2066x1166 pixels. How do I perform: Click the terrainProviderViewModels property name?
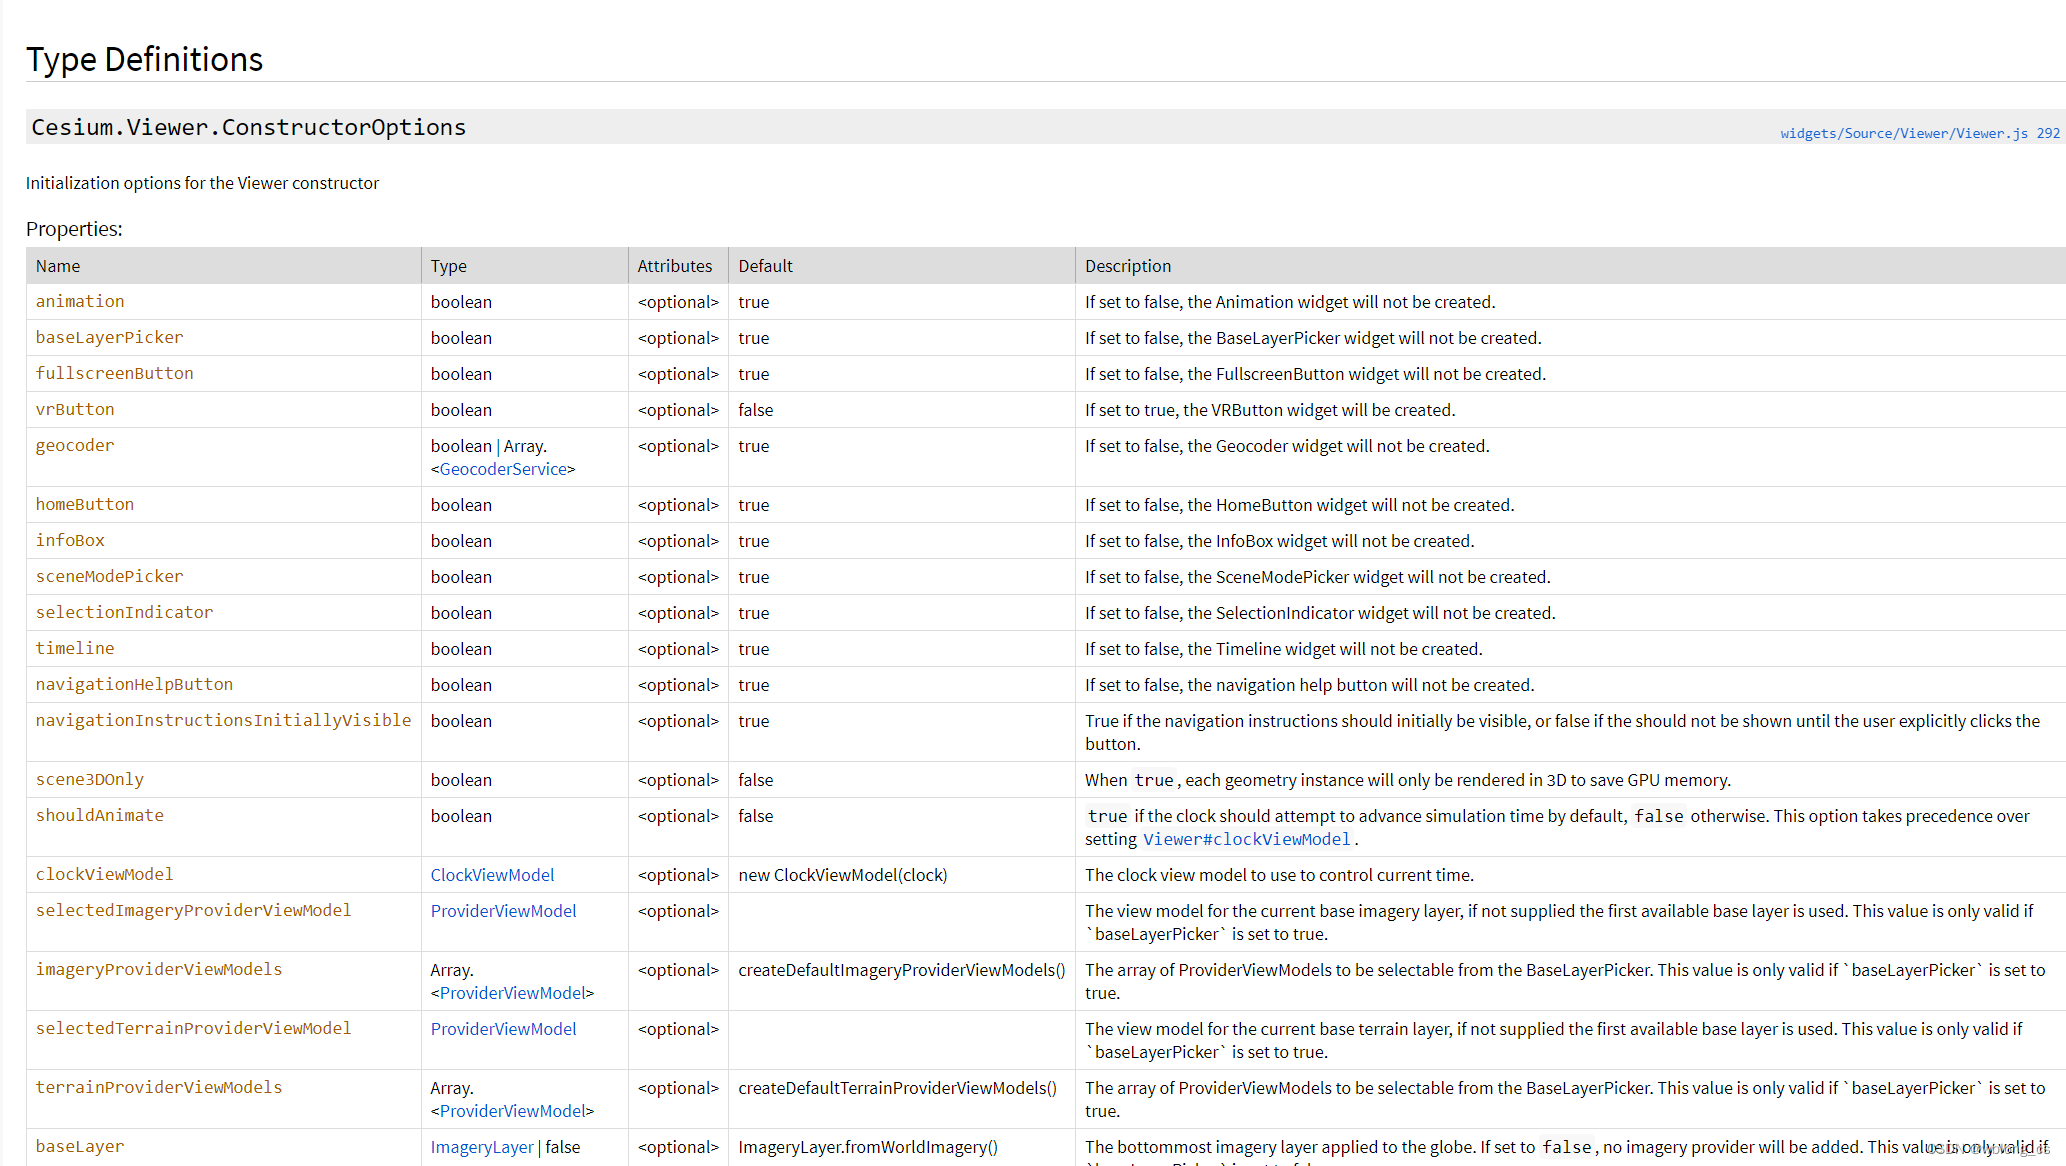point(159,1087)
